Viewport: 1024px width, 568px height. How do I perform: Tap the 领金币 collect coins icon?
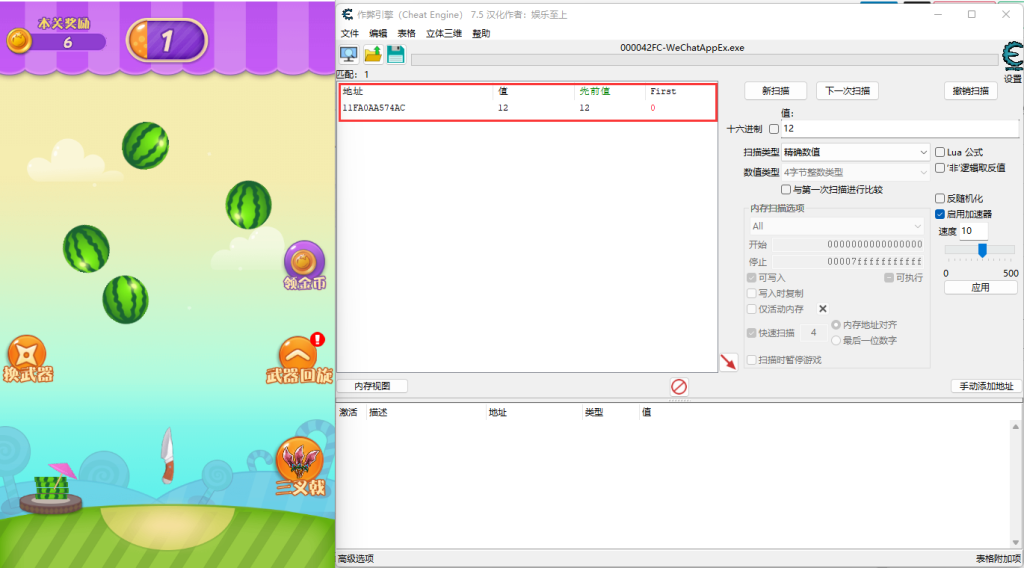click(304, 266)
